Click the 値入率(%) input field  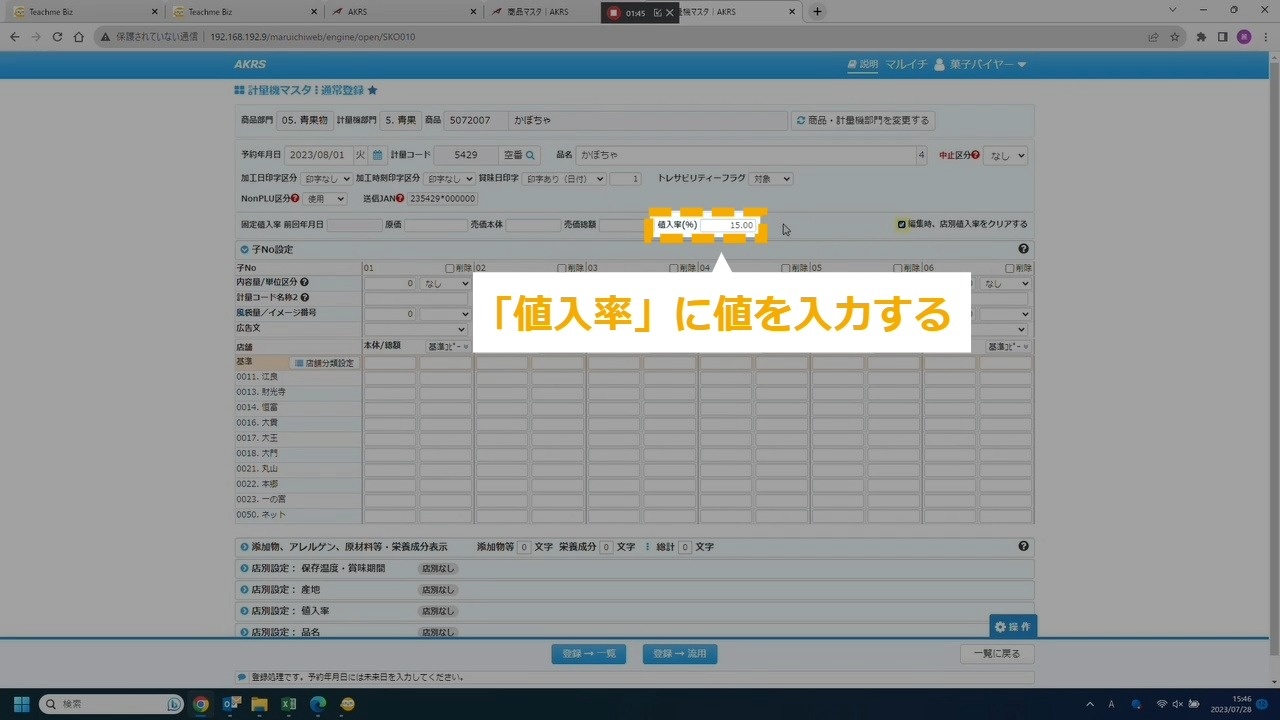pyautogui.click(x=727, y=225)
